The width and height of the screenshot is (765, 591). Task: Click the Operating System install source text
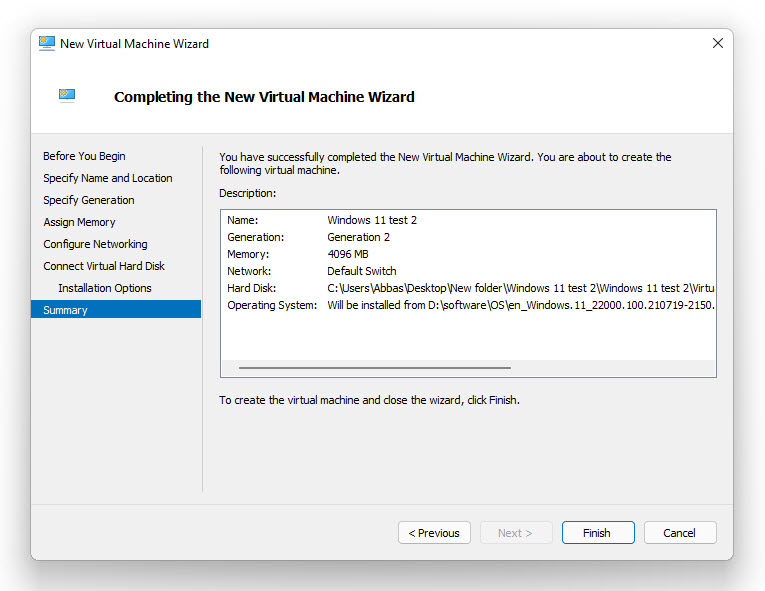point(521,306)
